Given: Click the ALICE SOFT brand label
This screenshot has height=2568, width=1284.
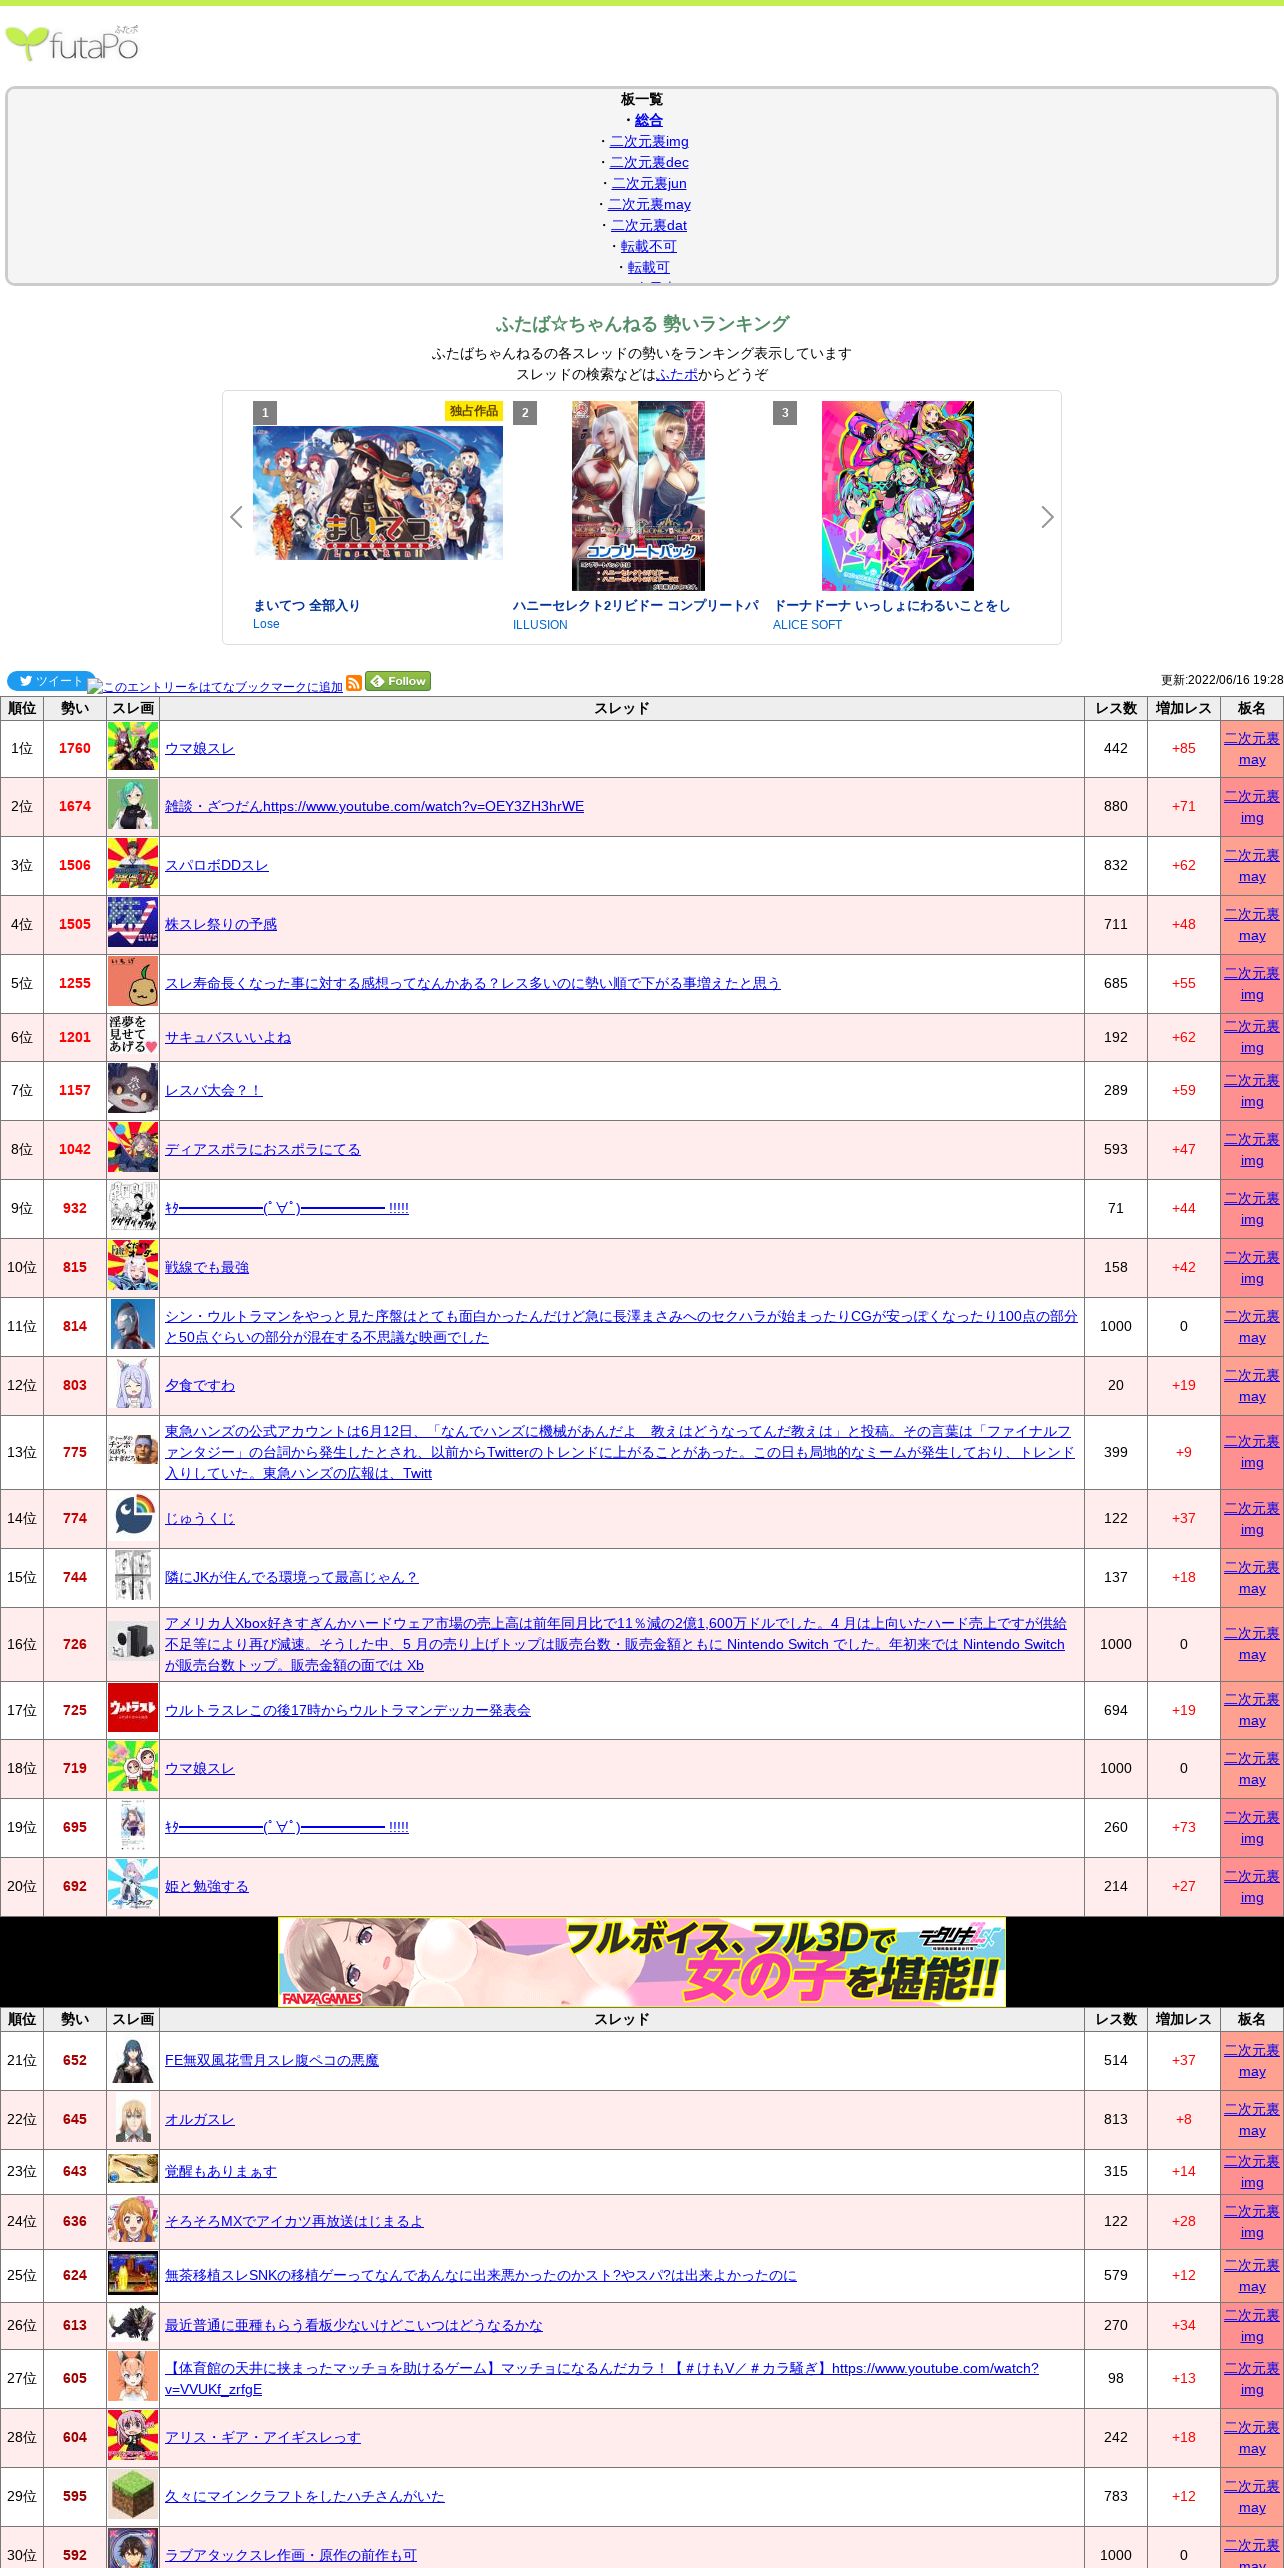Looking at the screenshot, I should 807,625.
